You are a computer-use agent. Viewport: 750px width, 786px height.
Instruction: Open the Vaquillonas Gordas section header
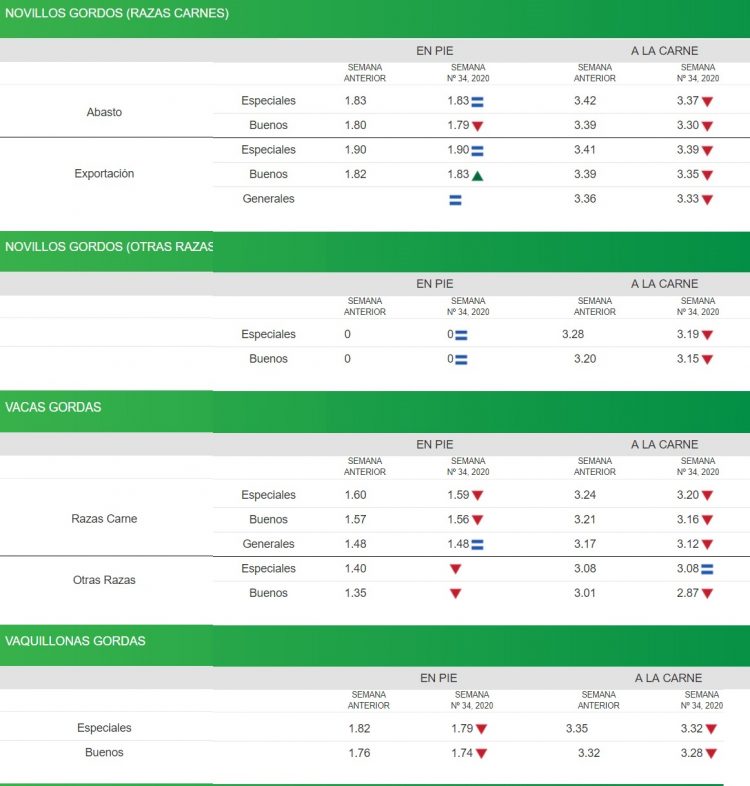pyautogui.click(x=75, y=641)
